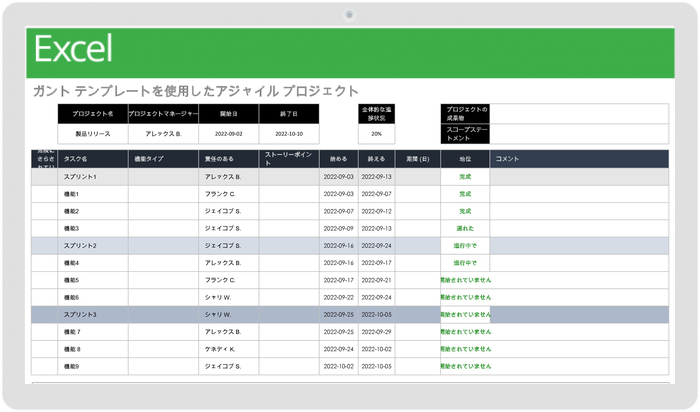The height and width of the screenshot is (412, 700).
Task: Click the 完成 status in スプリント1 row
Action: coord(465,177)
